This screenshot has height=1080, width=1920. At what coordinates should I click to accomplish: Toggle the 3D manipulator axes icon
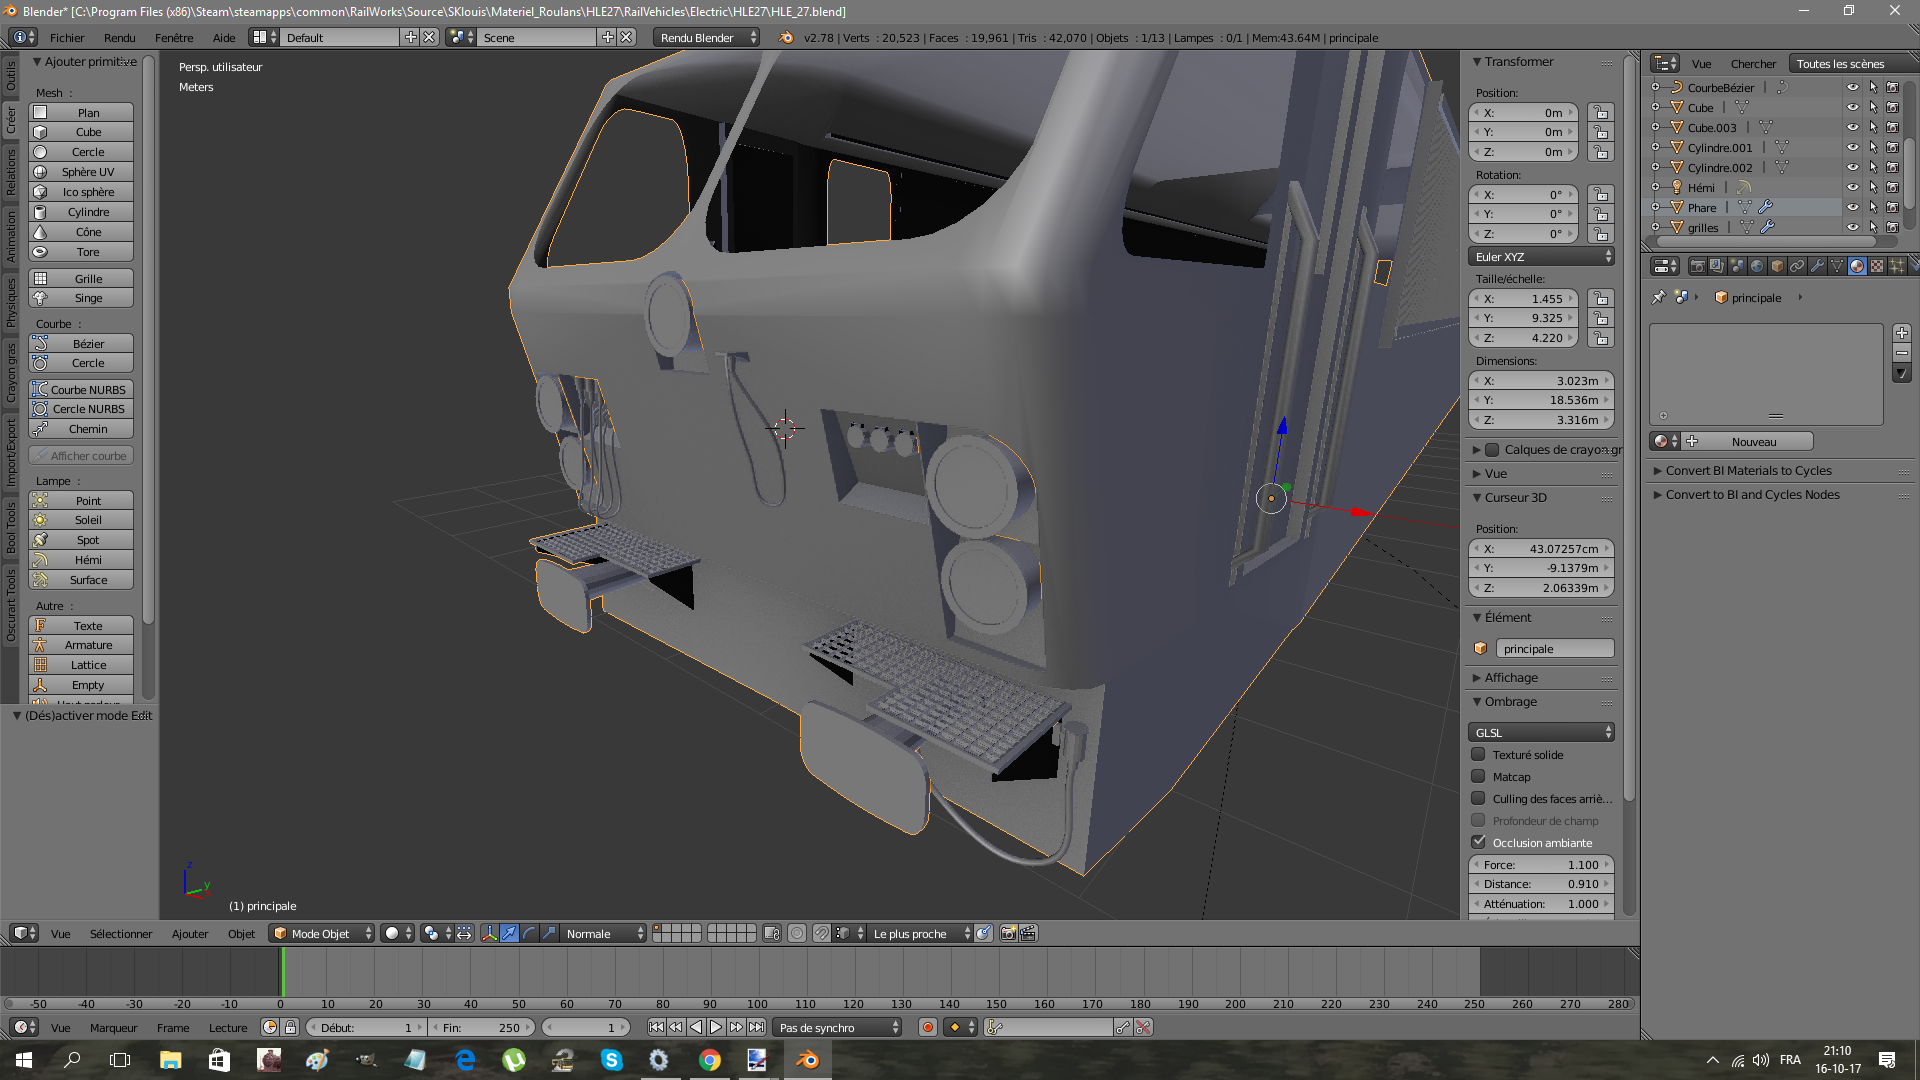pyautogui.click(x=489, y=933)
